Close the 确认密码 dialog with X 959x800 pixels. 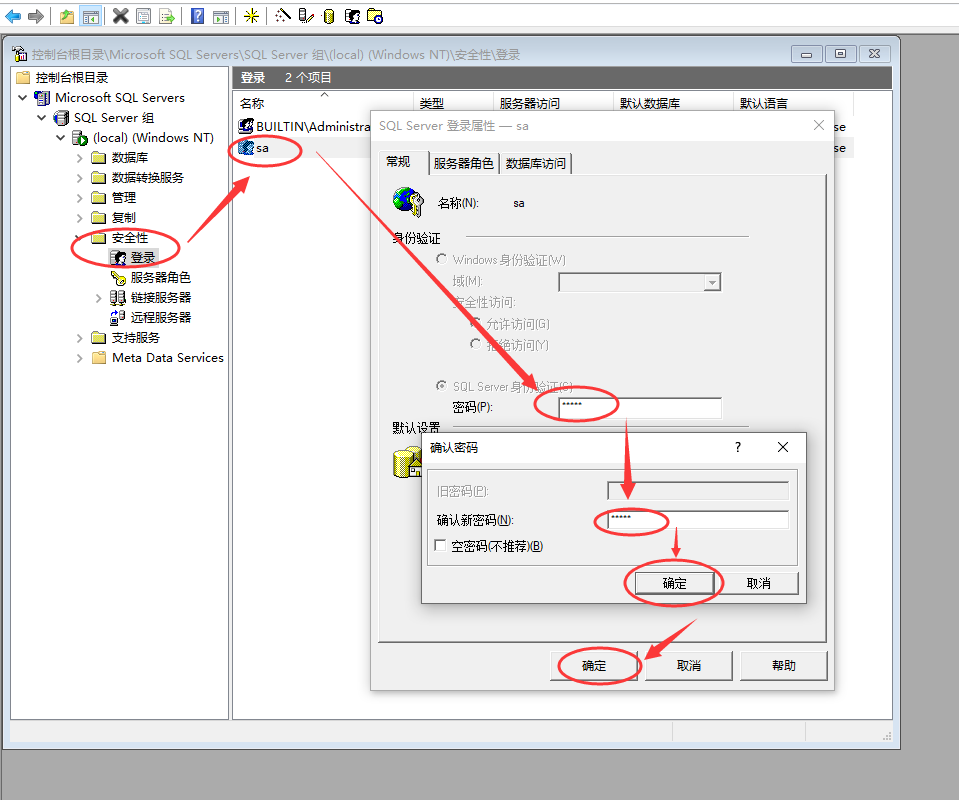pyautogui.click(x=783, y=447)
